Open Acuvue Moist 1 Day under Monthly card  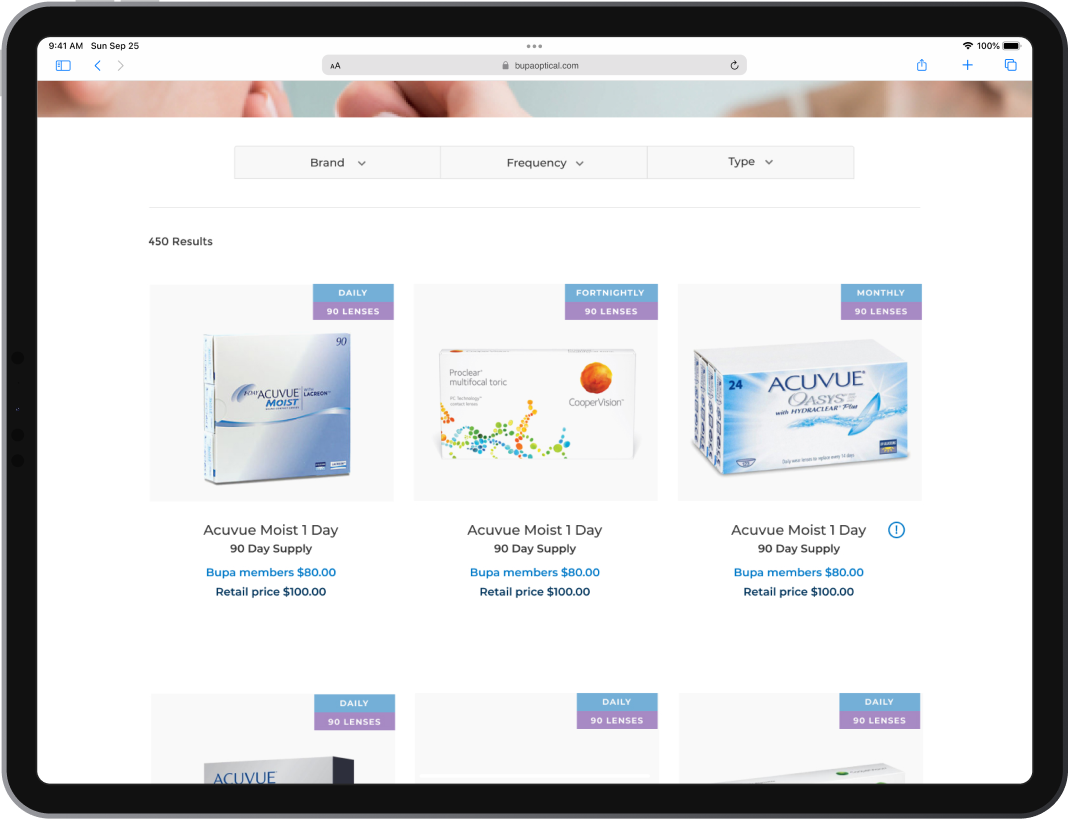798,529
